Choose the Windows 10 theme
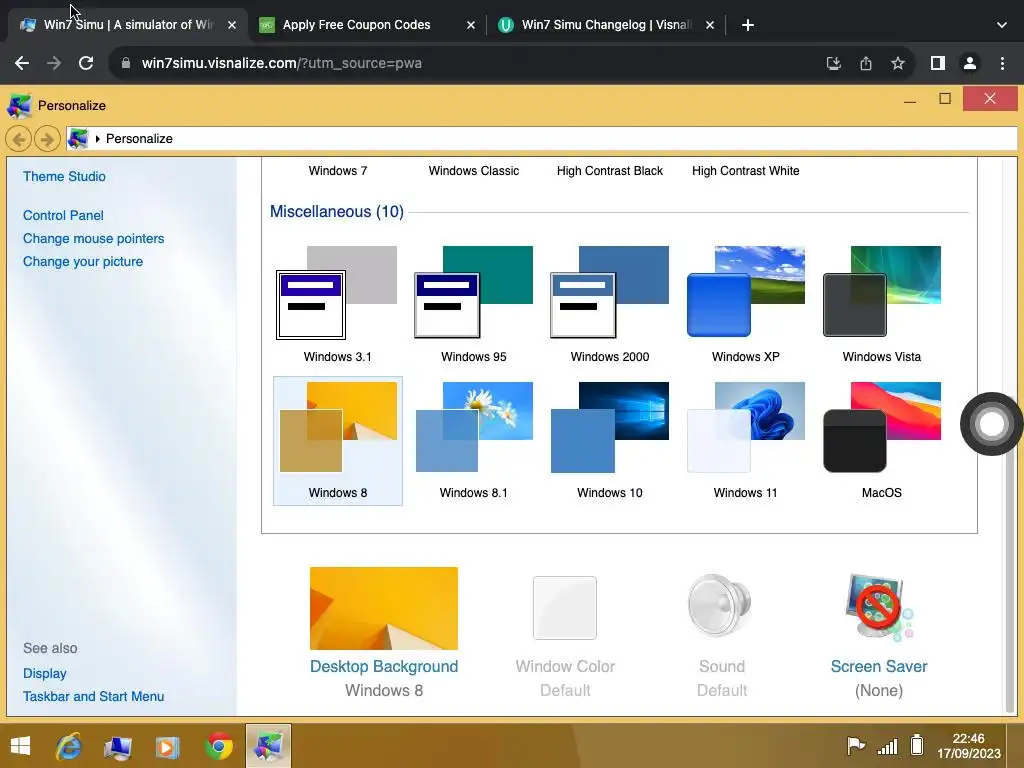The height and width of the screenshot is (768, 1024). pos(609,440)
